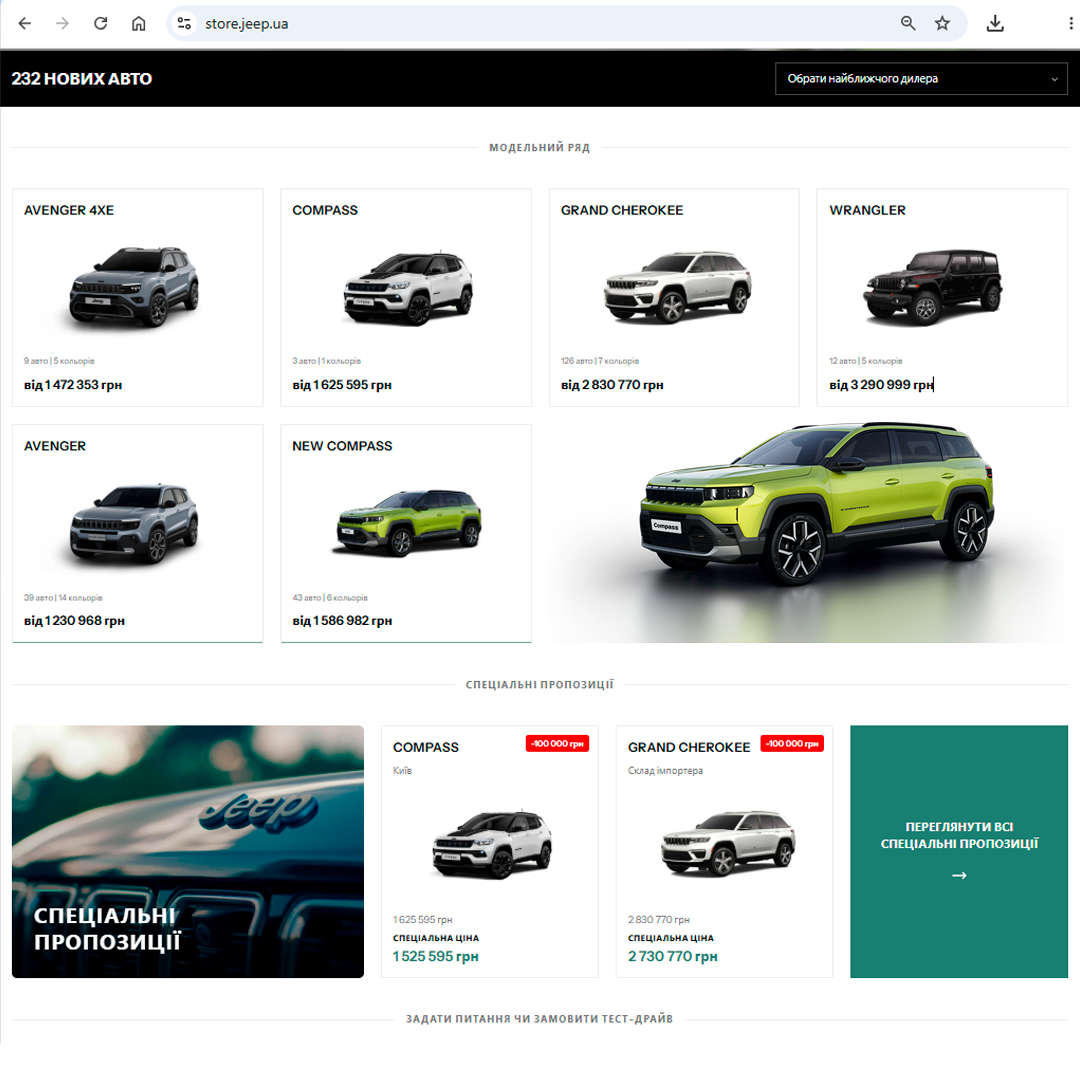Click the zoom magnifier icon in address bar
Screen dimensions: 1080x1080
tap(908, 23)
